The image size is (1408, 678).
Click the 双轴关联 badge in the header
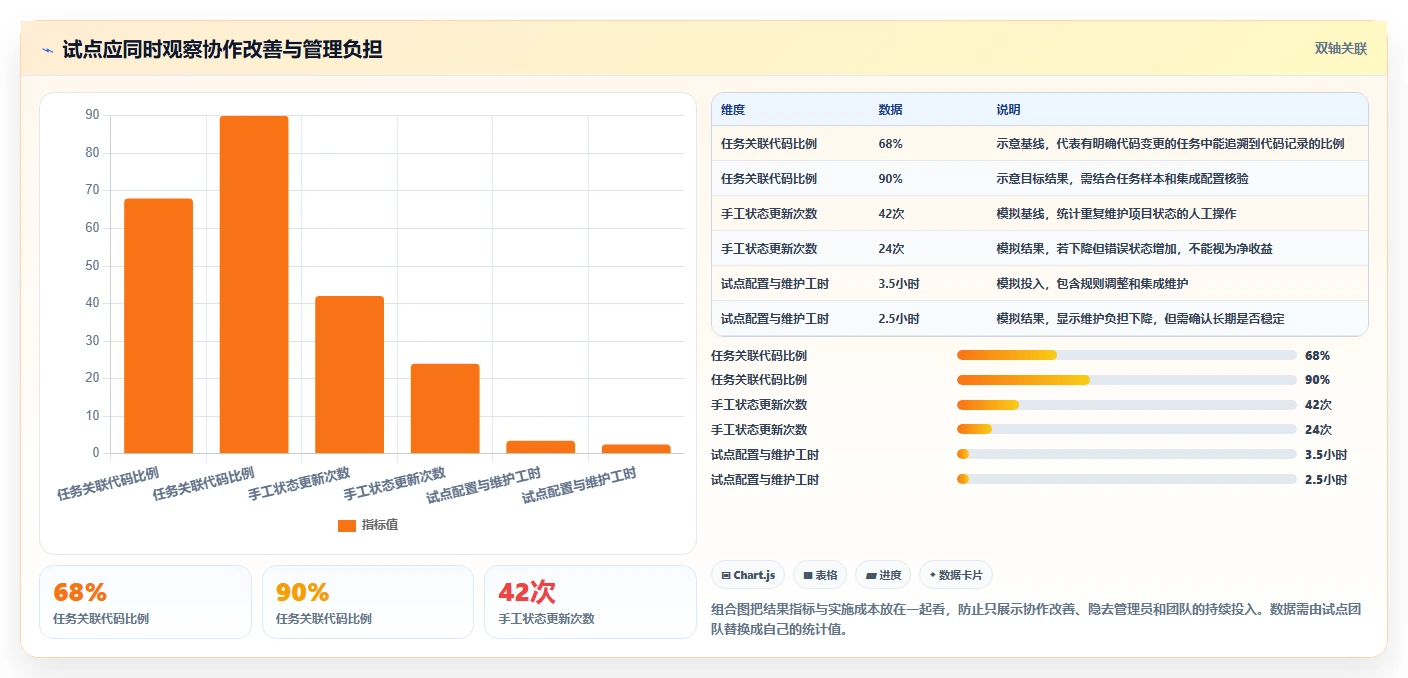[x=1340, y=49]
